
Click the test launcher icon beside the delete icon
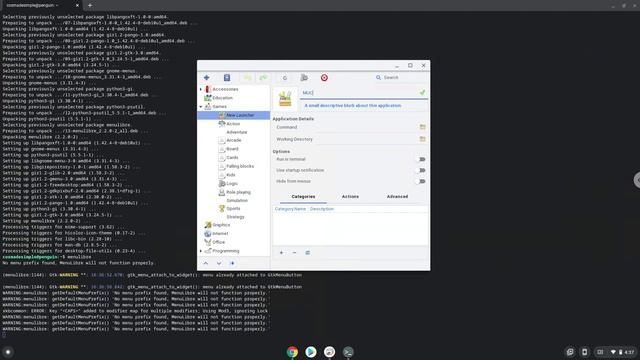click(304, 78)
